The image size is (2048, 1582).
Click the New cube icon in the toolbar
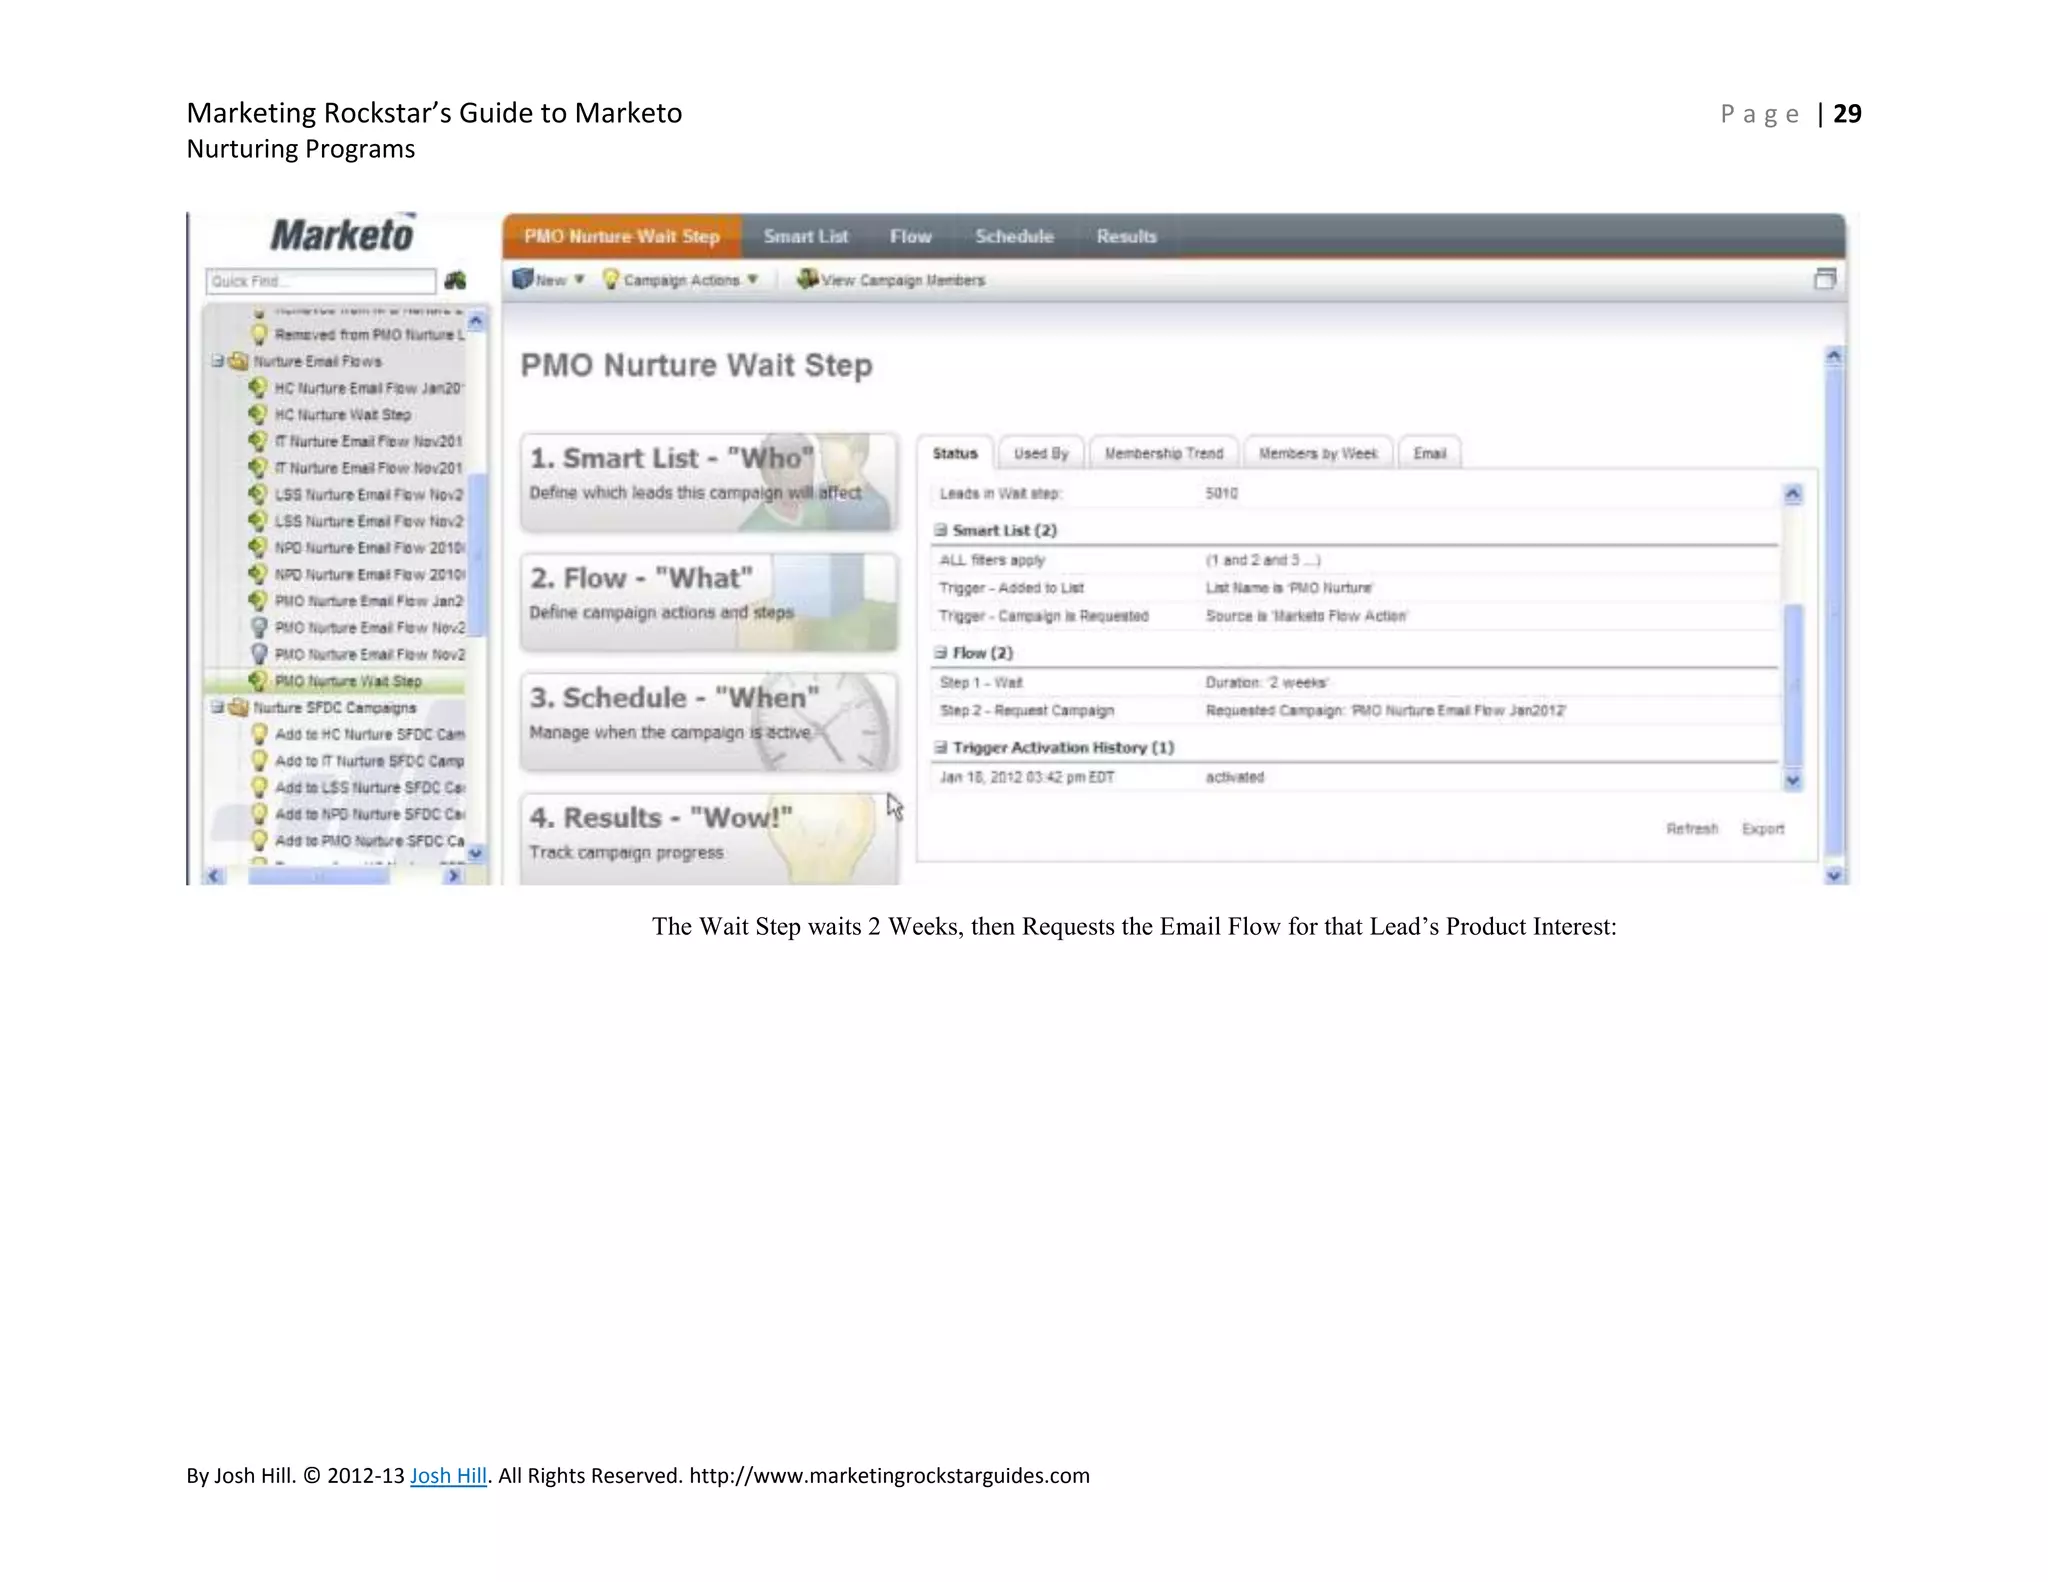(522, 279)
